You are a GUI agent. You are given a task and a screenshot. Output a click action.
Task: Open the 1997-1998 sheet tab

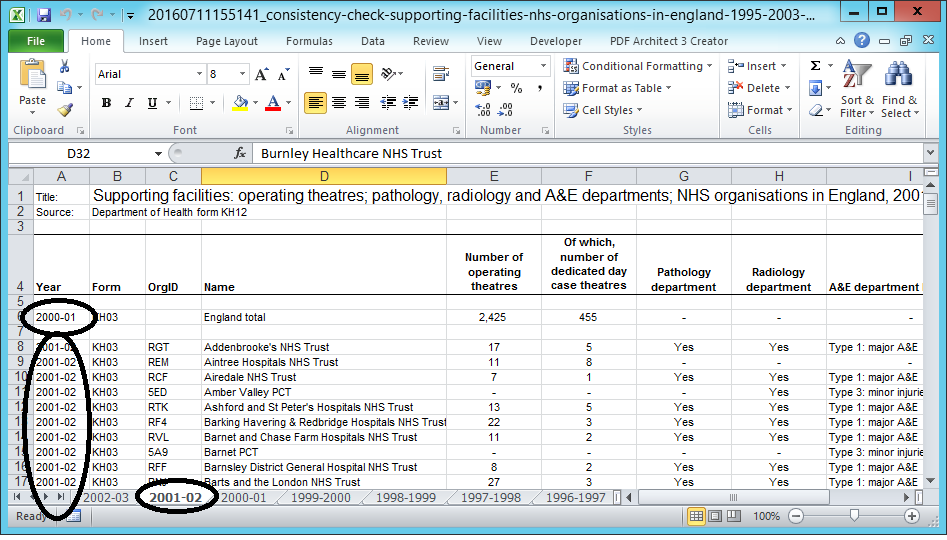[490, 498]
